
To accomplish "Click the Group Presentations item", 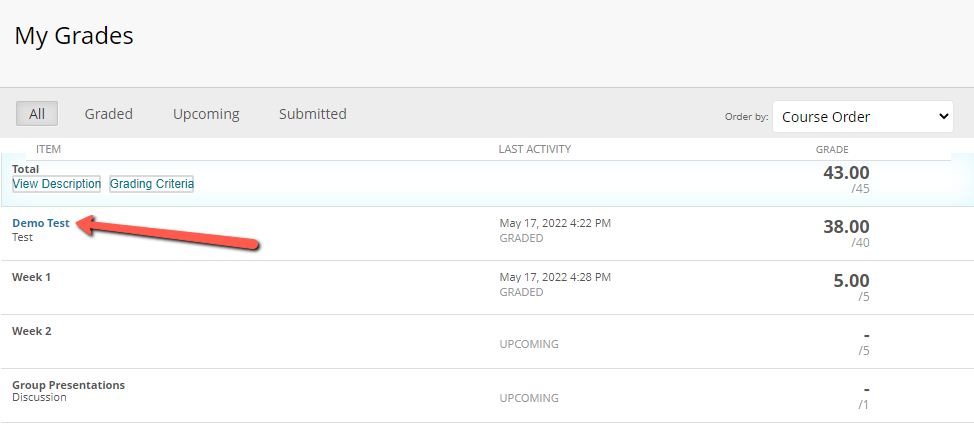I will coord(68,385).
